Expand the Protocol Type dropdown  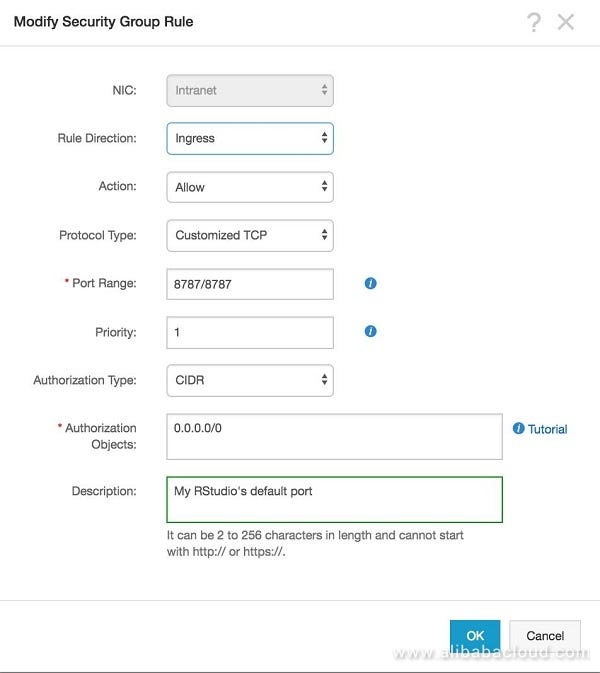[x=249, y=235]
